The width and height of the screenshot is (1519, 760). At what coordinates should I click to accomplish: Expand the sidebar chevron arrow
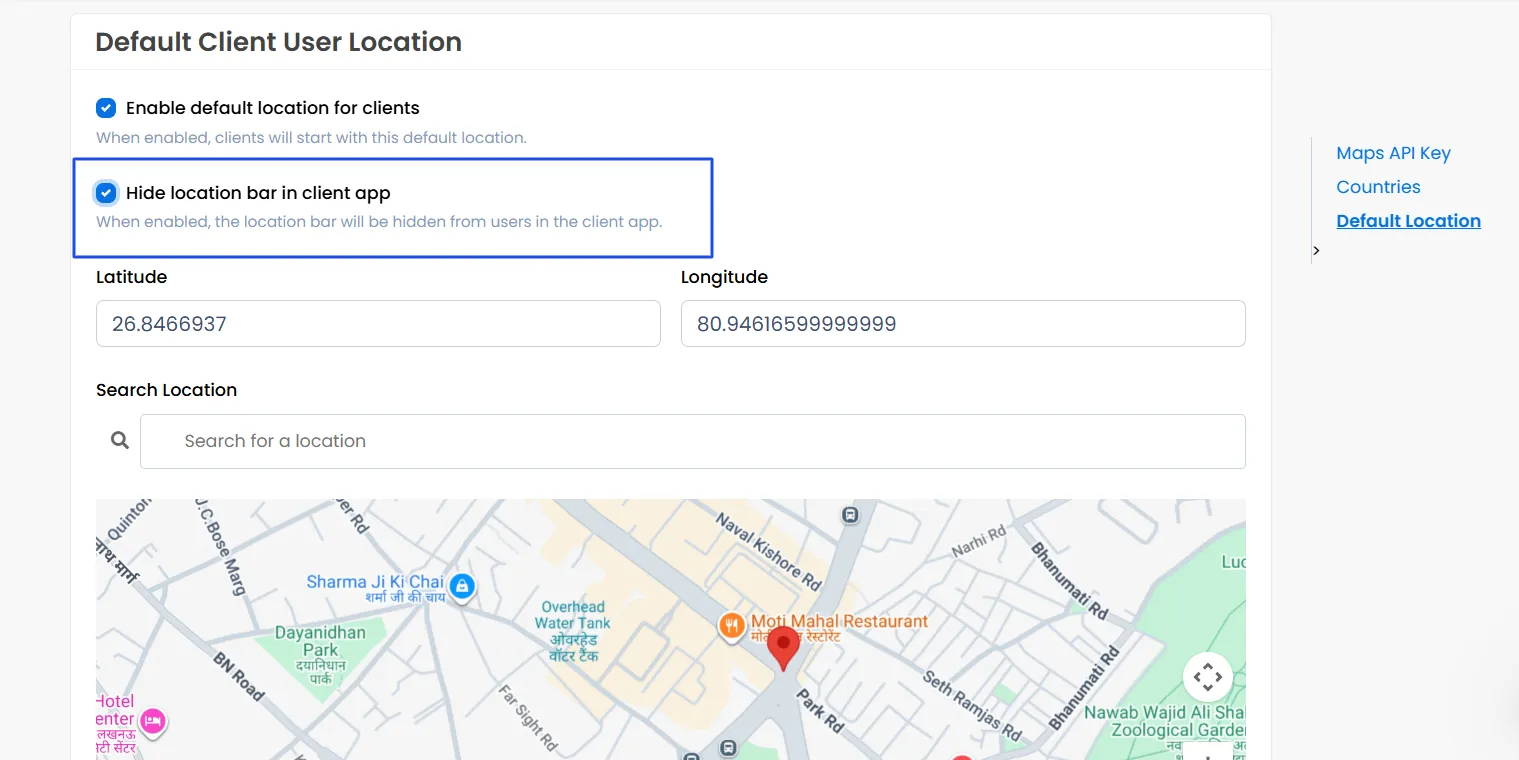click(1316, 250)
